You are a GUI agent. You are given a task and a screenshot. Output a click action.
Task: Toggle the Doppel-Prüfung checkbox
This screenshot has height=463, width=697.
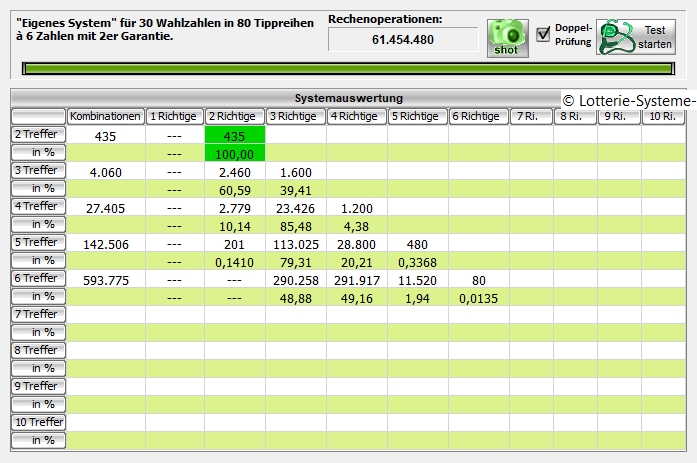click(x=543, y=34)
